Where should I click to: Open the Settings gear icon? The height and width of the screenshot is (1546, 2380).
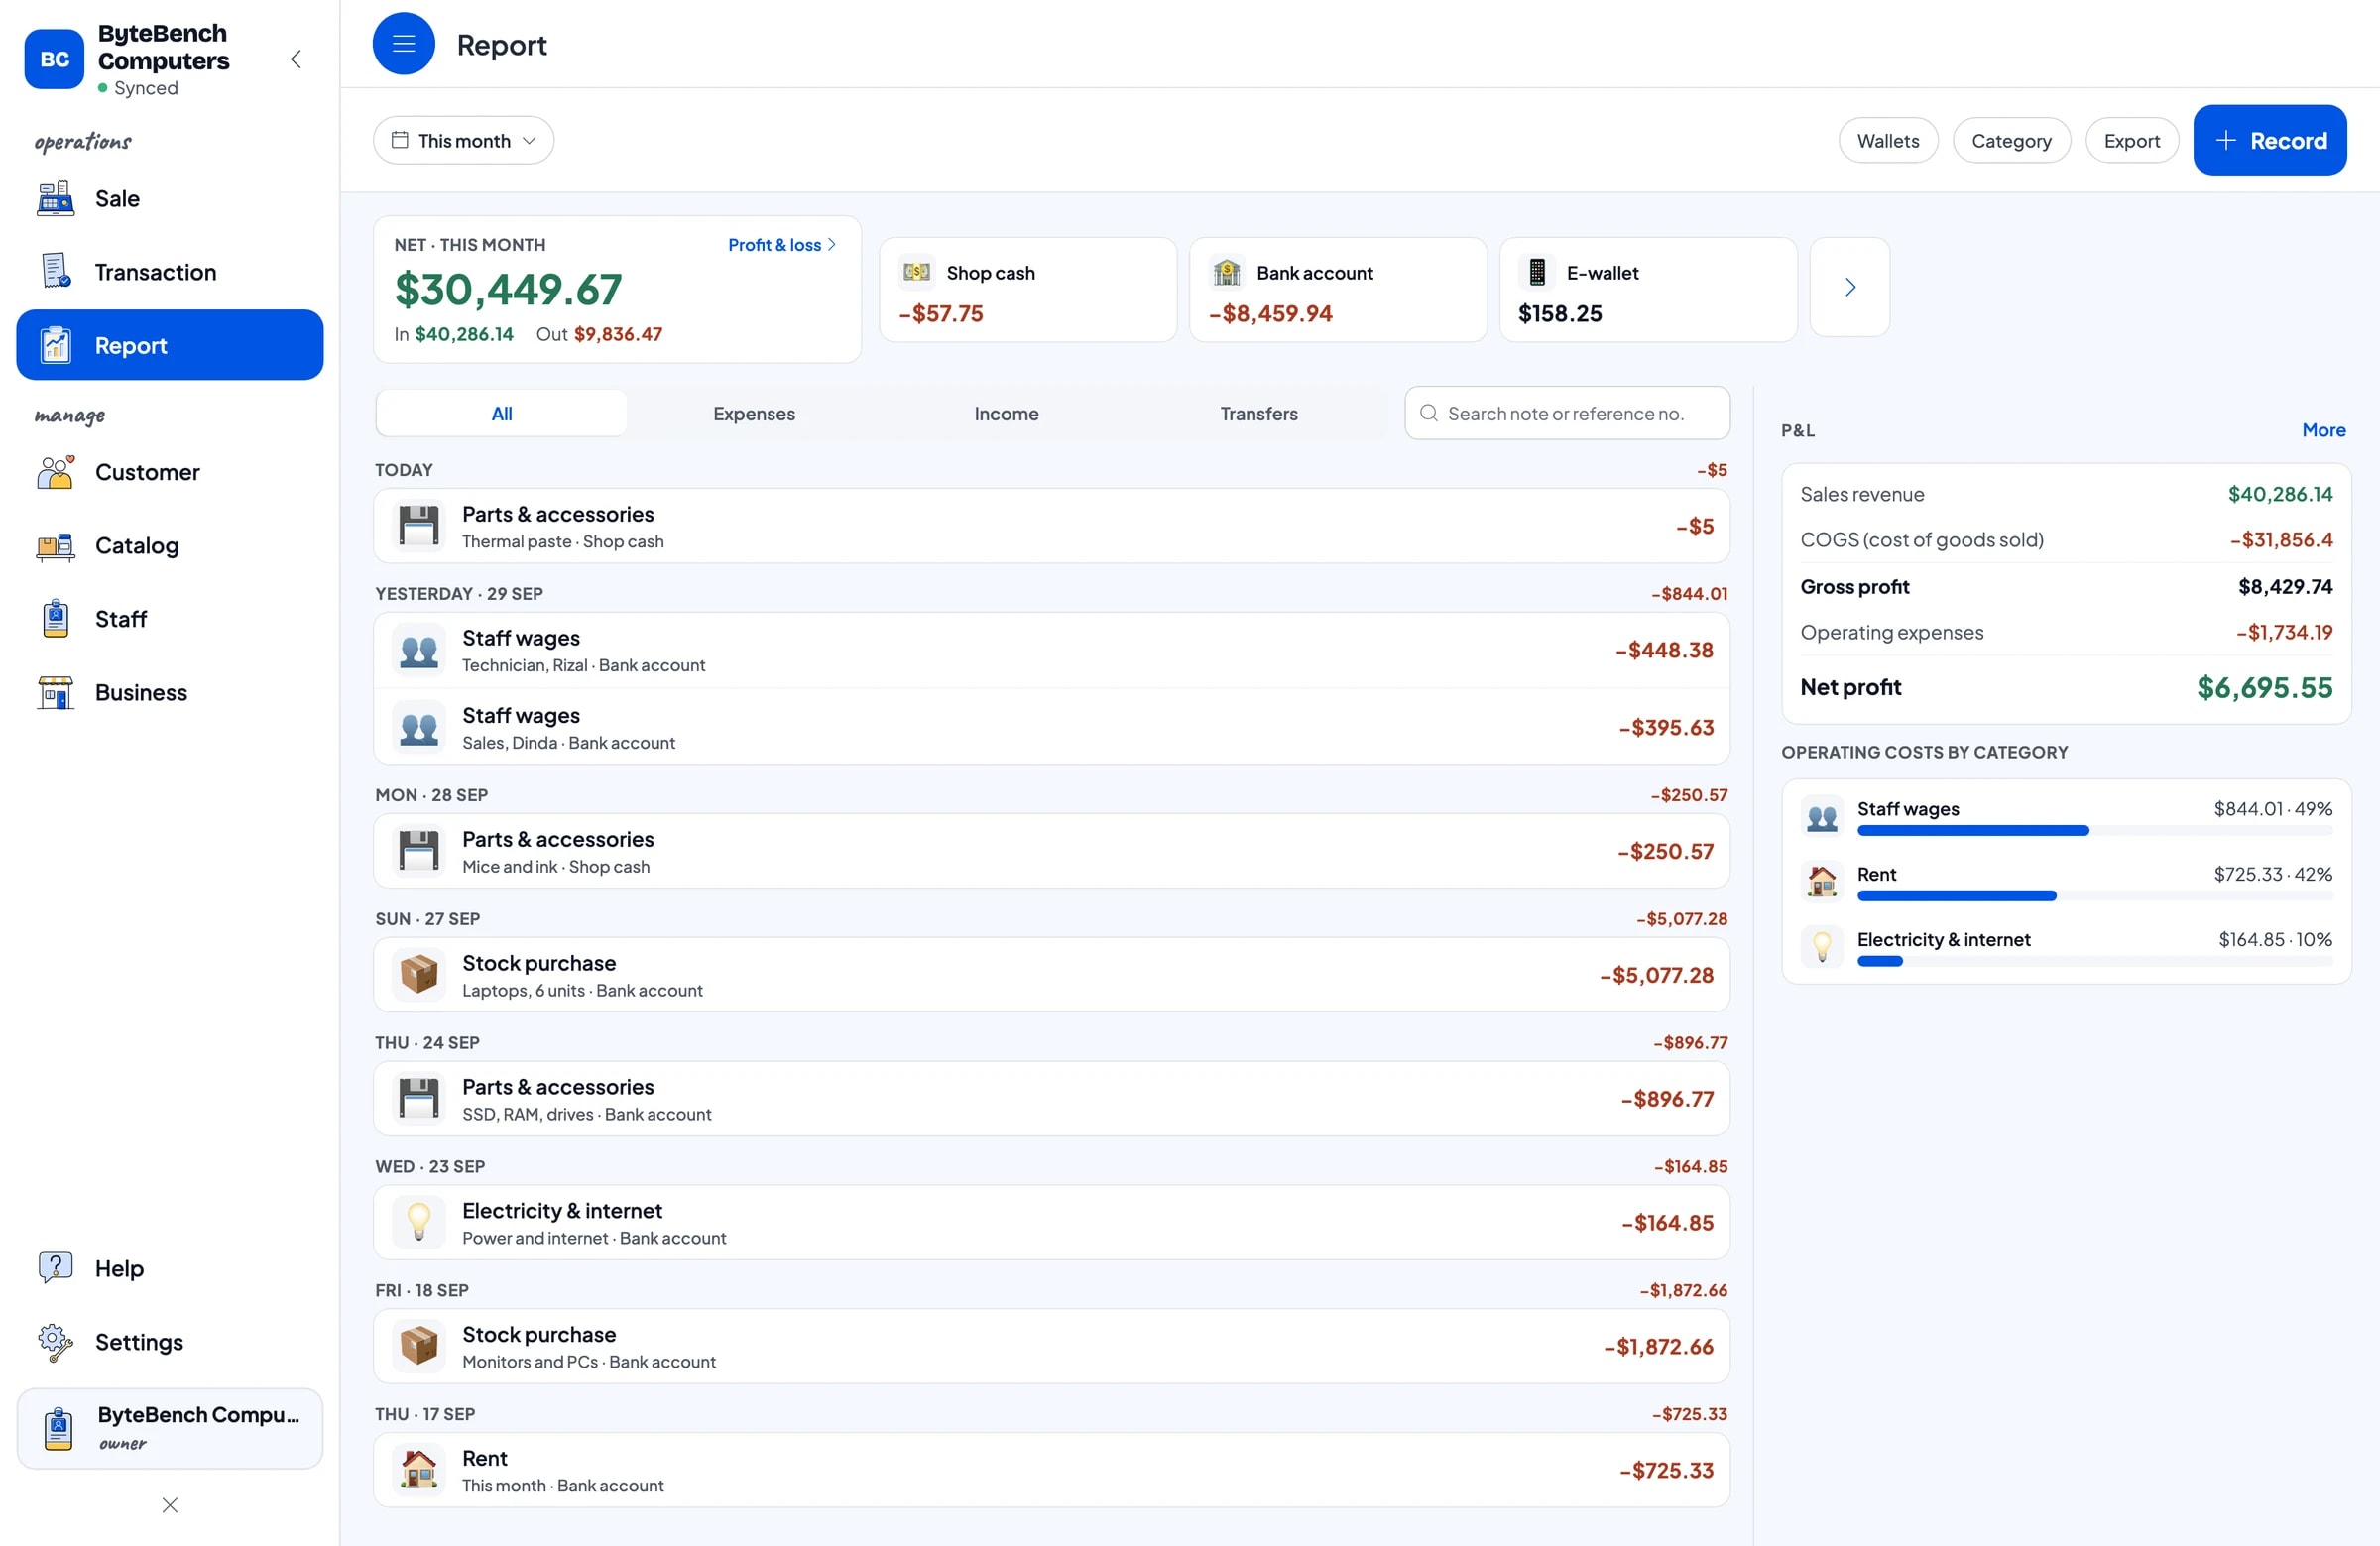point(55,1342)
